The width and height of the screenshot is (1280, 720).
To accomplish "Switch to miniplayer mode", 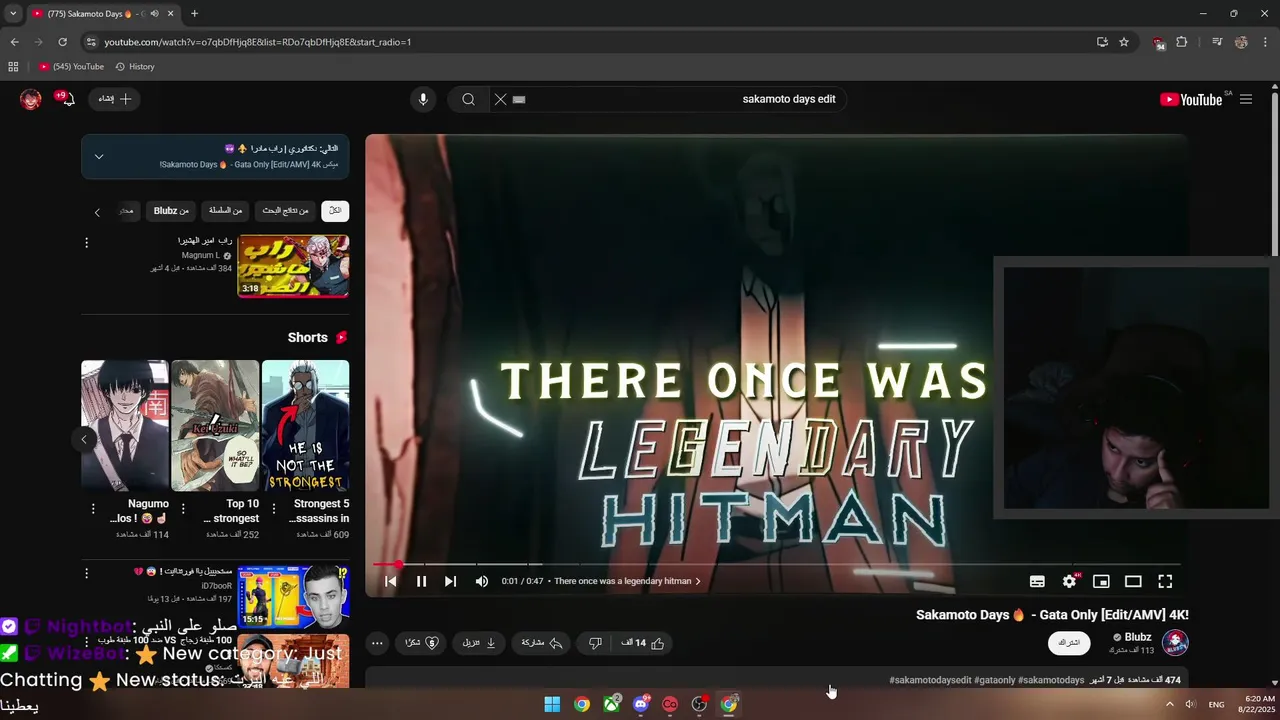I will point(1101,581).
